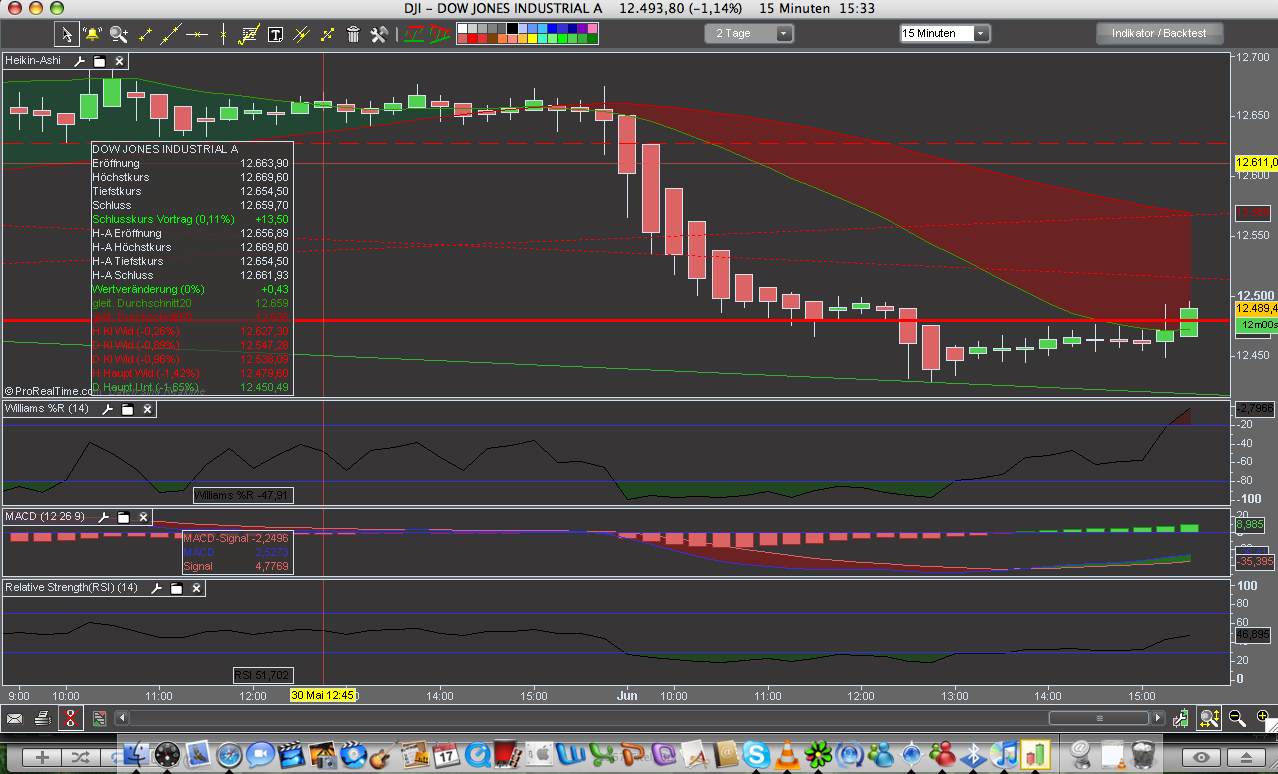The height and width of the screenshot is (774, 1278).
Task: Pick the black color swatch
Action: coord(511,28)
